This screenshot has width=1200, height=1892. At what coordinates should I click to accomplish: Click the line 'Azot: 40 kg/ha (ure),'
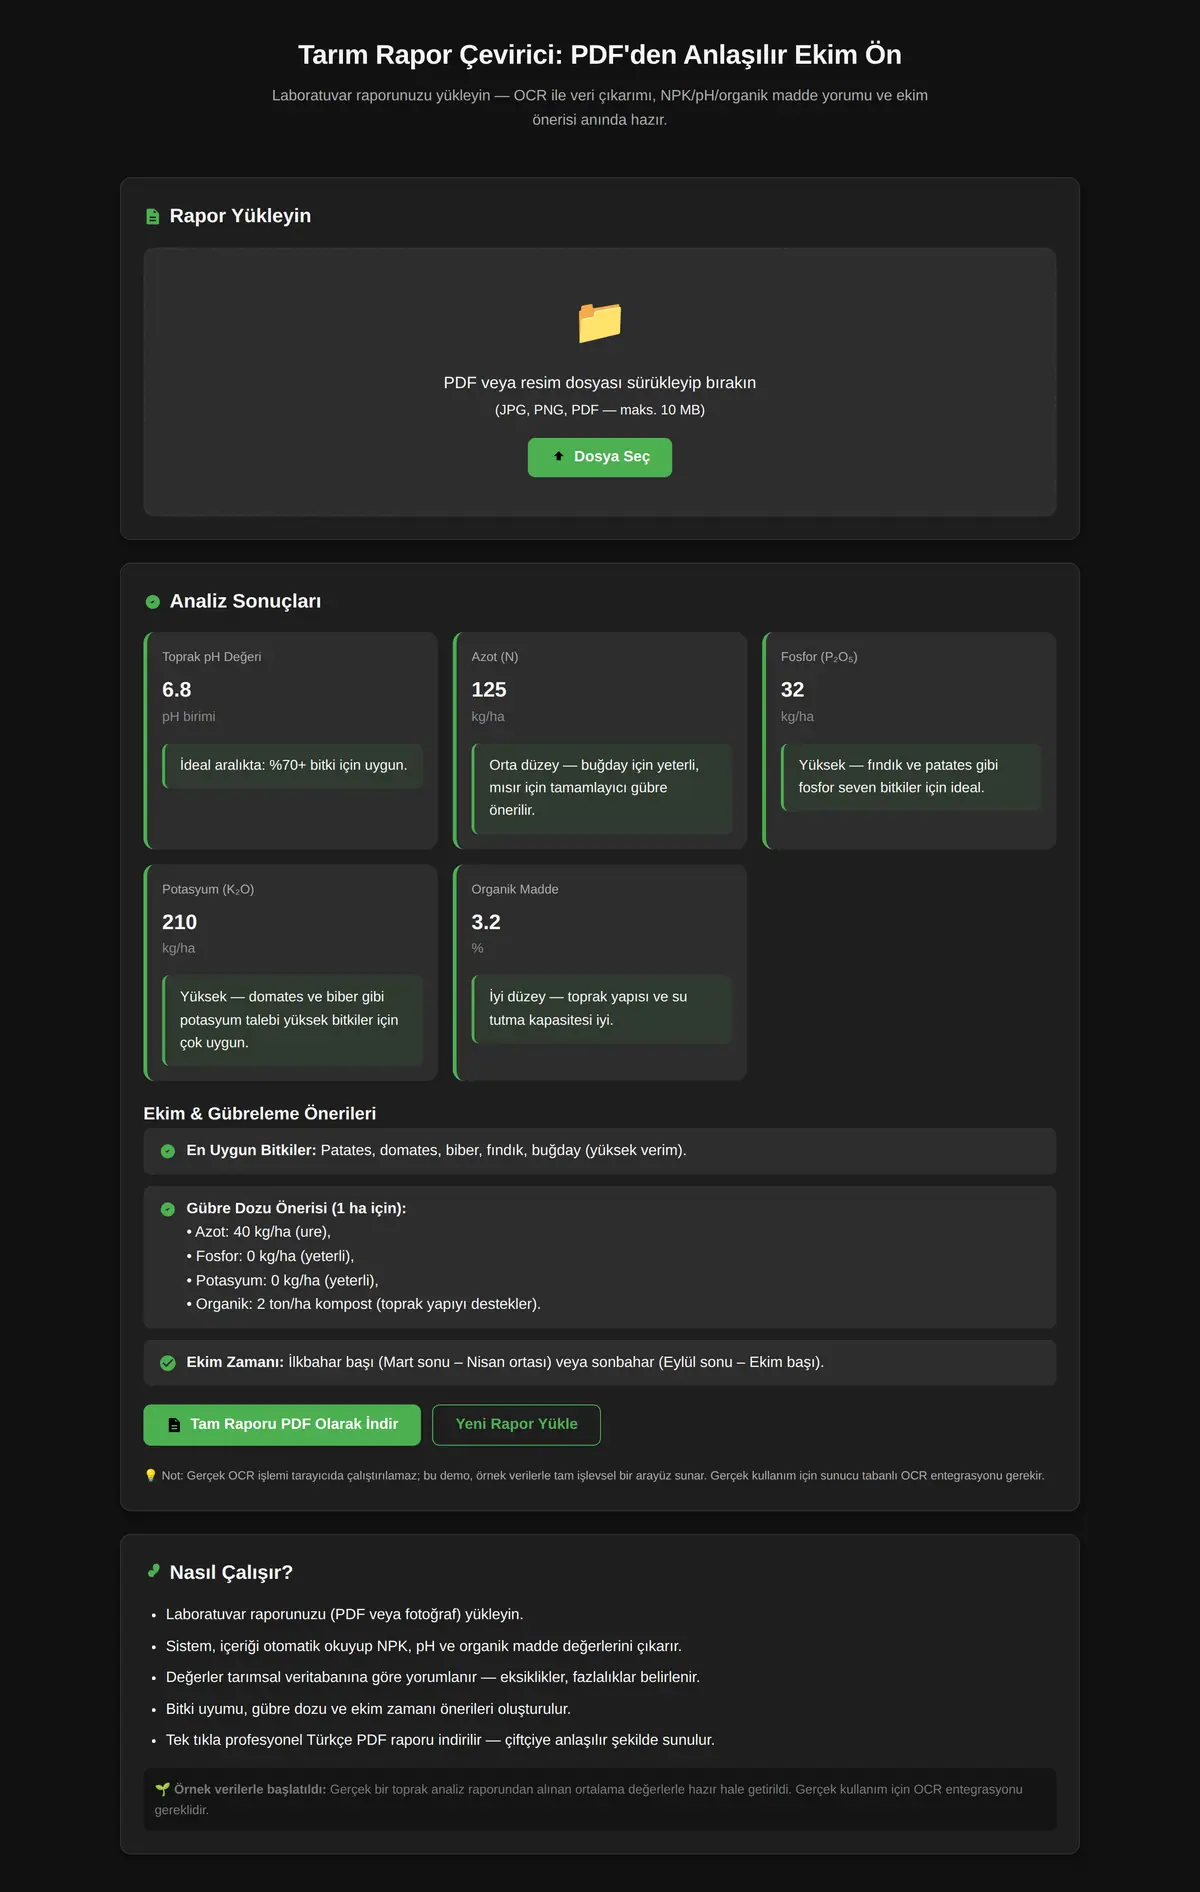[259, 1232]
